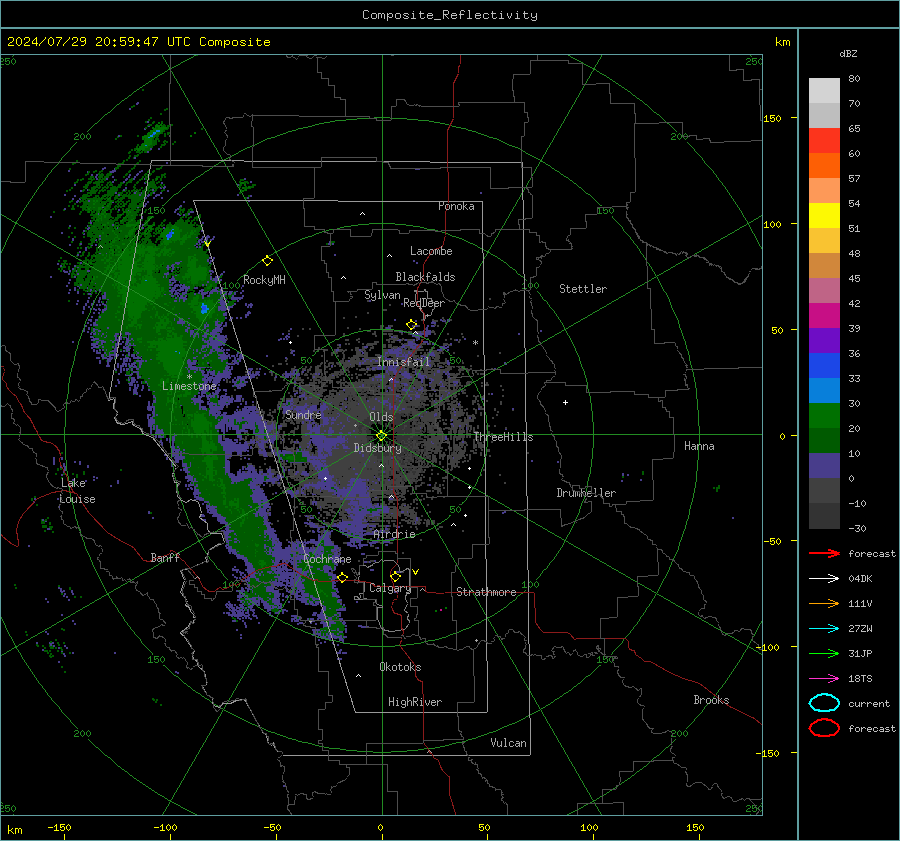The image size is (900, 841).
Task: Click the Lacombe city label
Action: click(x=431, y=251)
